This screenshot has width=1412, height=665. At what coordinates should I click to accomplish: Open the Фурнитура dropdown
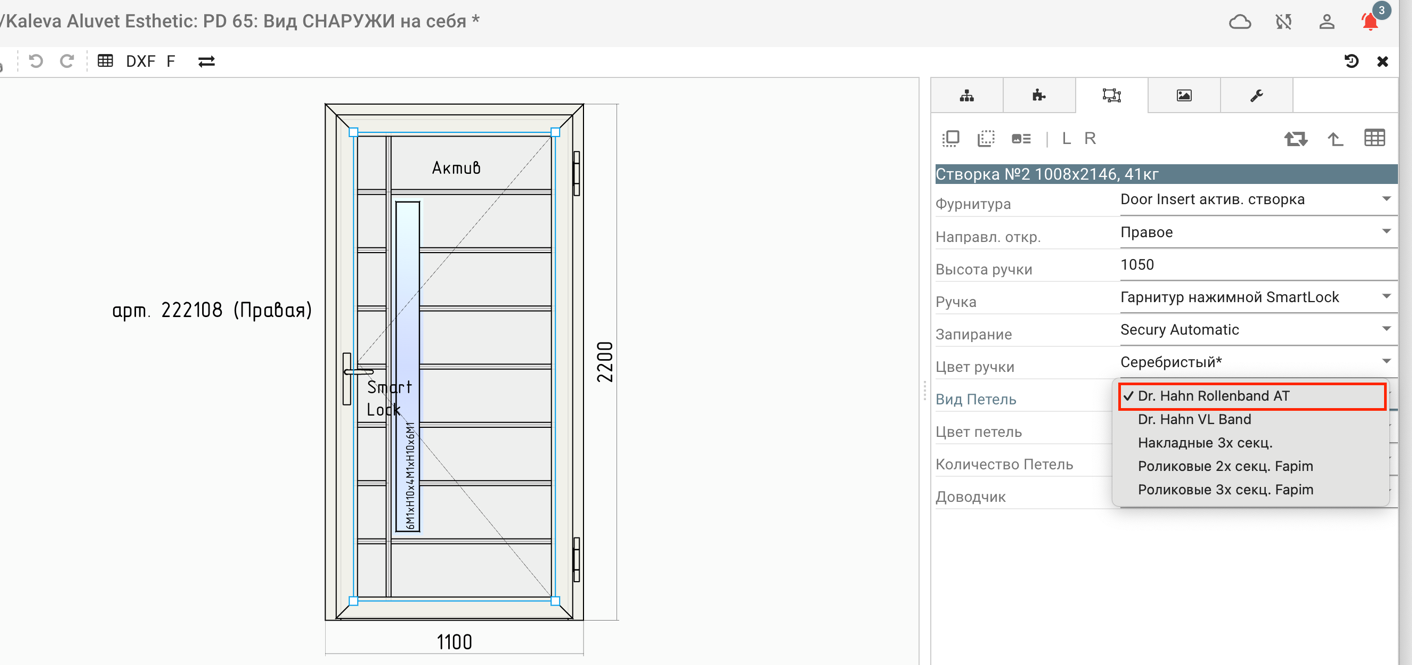[1257, 200]
